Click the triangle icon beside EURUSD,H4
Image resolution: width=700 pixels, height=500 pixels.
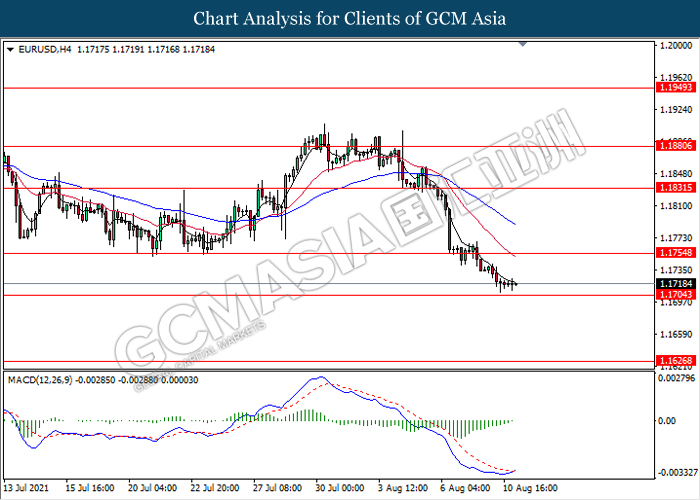(10, 49)
